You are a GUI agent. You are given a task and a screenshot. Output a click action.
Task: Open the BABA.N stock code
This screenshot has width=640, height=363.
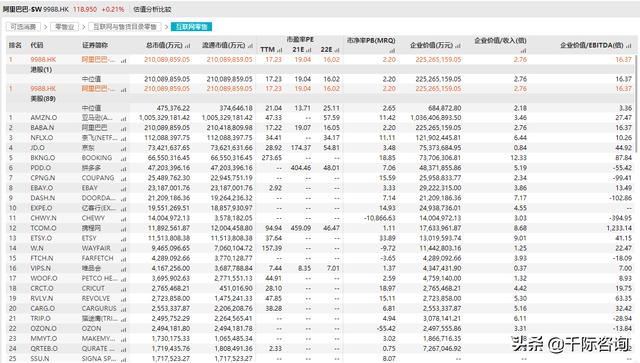point(42,128)
